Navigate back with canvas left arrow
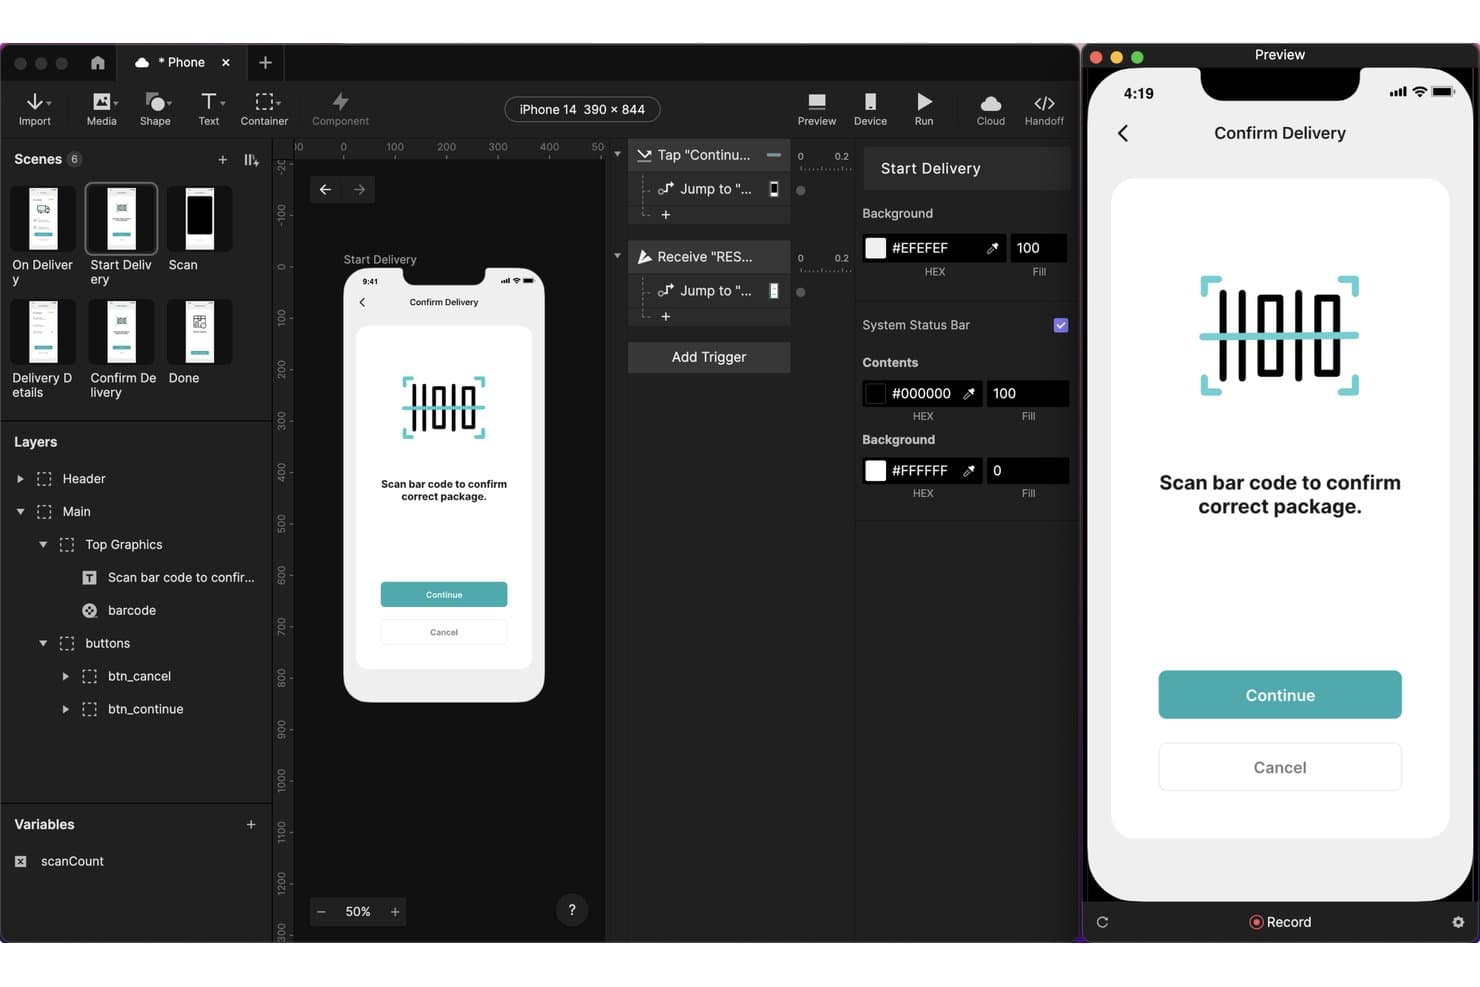This screenshot has height=987, width=1480. (x=325, y=189)
